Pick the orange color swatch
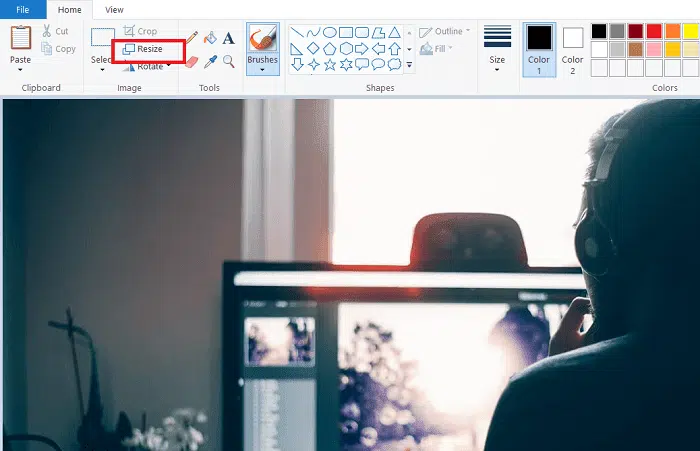Image resolution: width=700 pixels, height=451 pixels. point(672,31)
